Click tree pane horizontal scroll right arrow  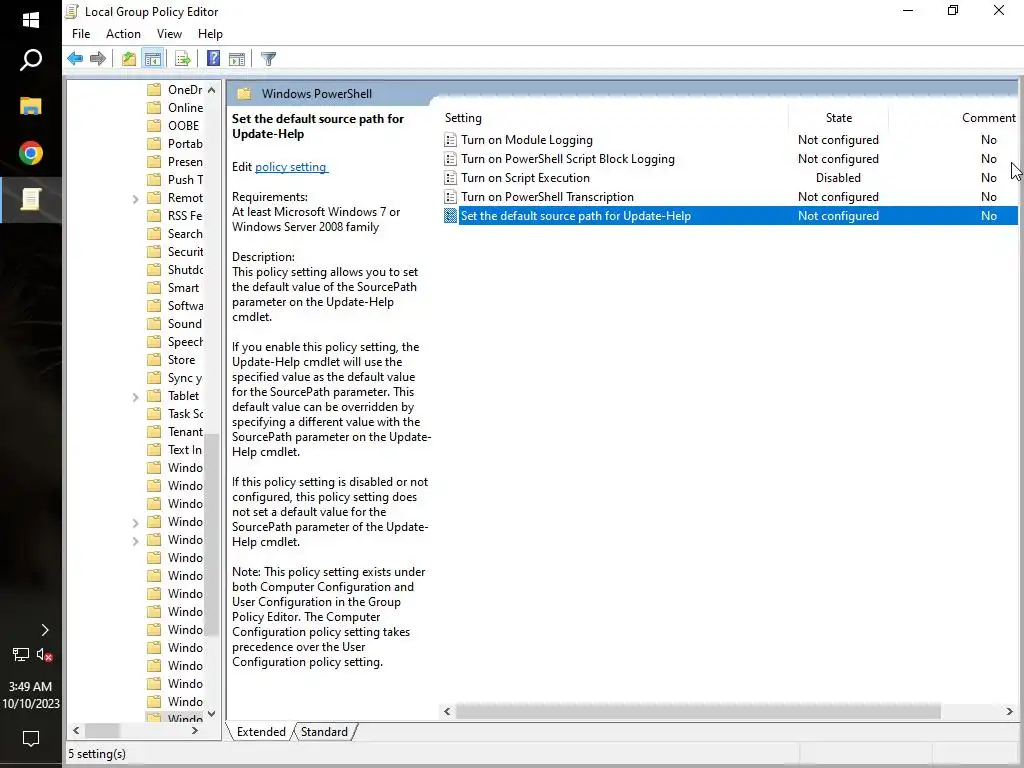(x=195, y=731)
